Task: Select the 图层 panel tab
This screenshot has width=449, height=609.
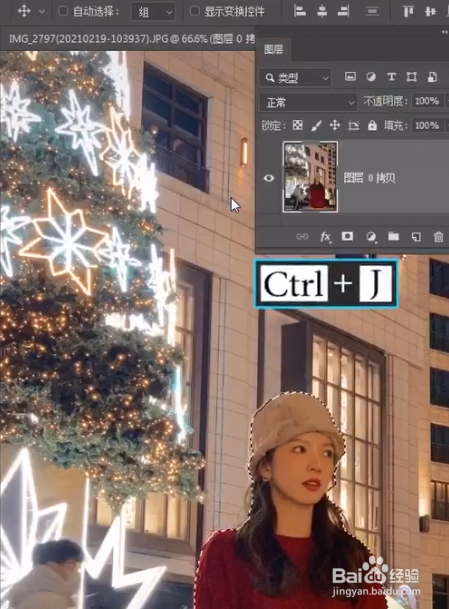Action: pyautogui.click(x=274, y=49)
